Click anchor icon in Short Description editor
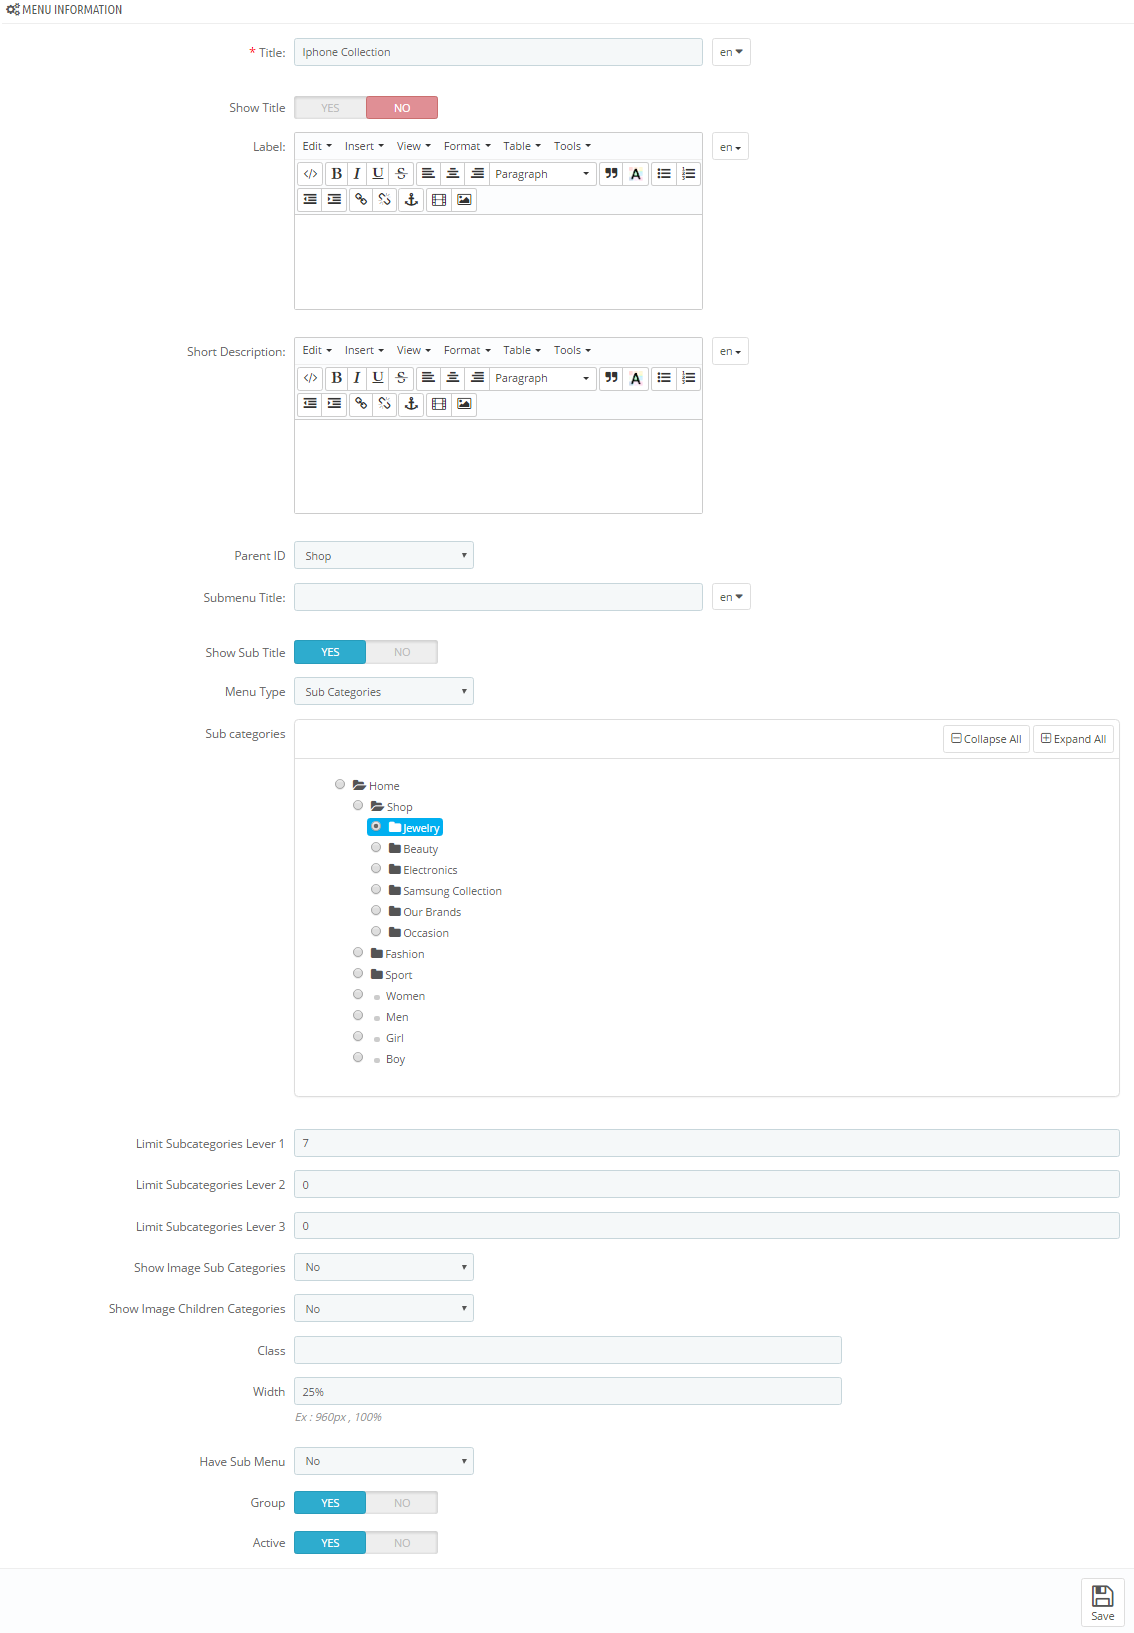 click(x=411, y=404)
